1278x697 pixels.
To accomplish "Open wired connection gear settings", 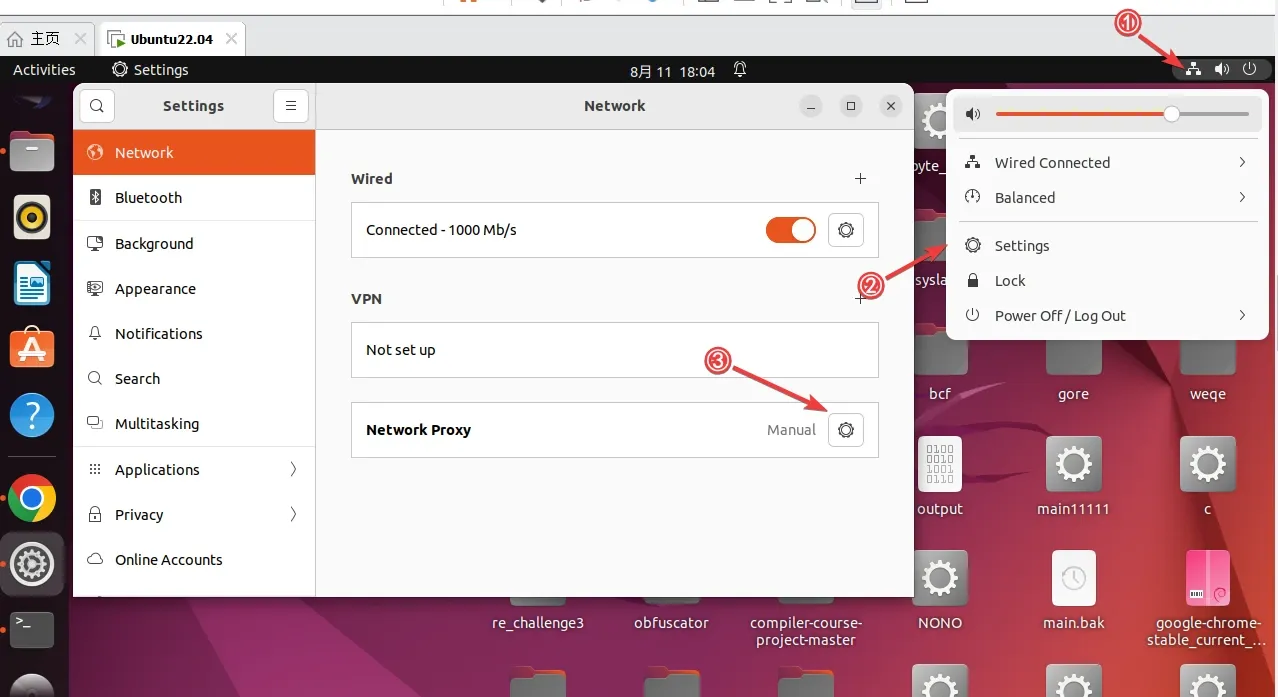I will (846, 230).
